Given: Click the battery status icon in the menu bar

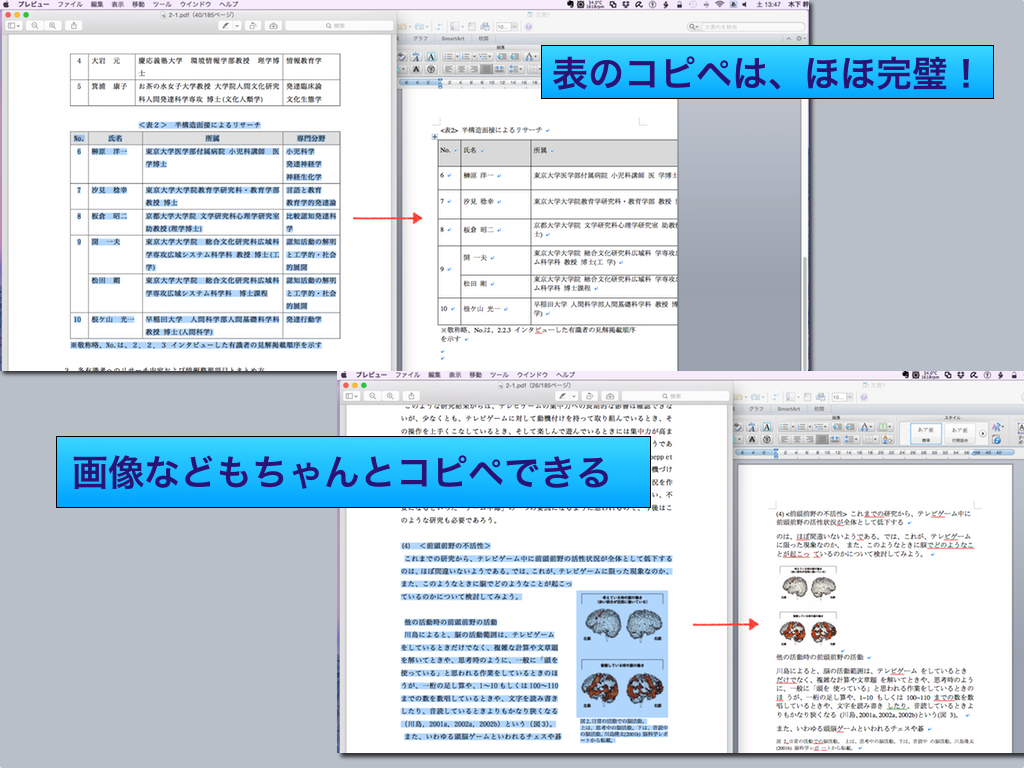Looking at the screenshot, I should click(x=665, y=5).
